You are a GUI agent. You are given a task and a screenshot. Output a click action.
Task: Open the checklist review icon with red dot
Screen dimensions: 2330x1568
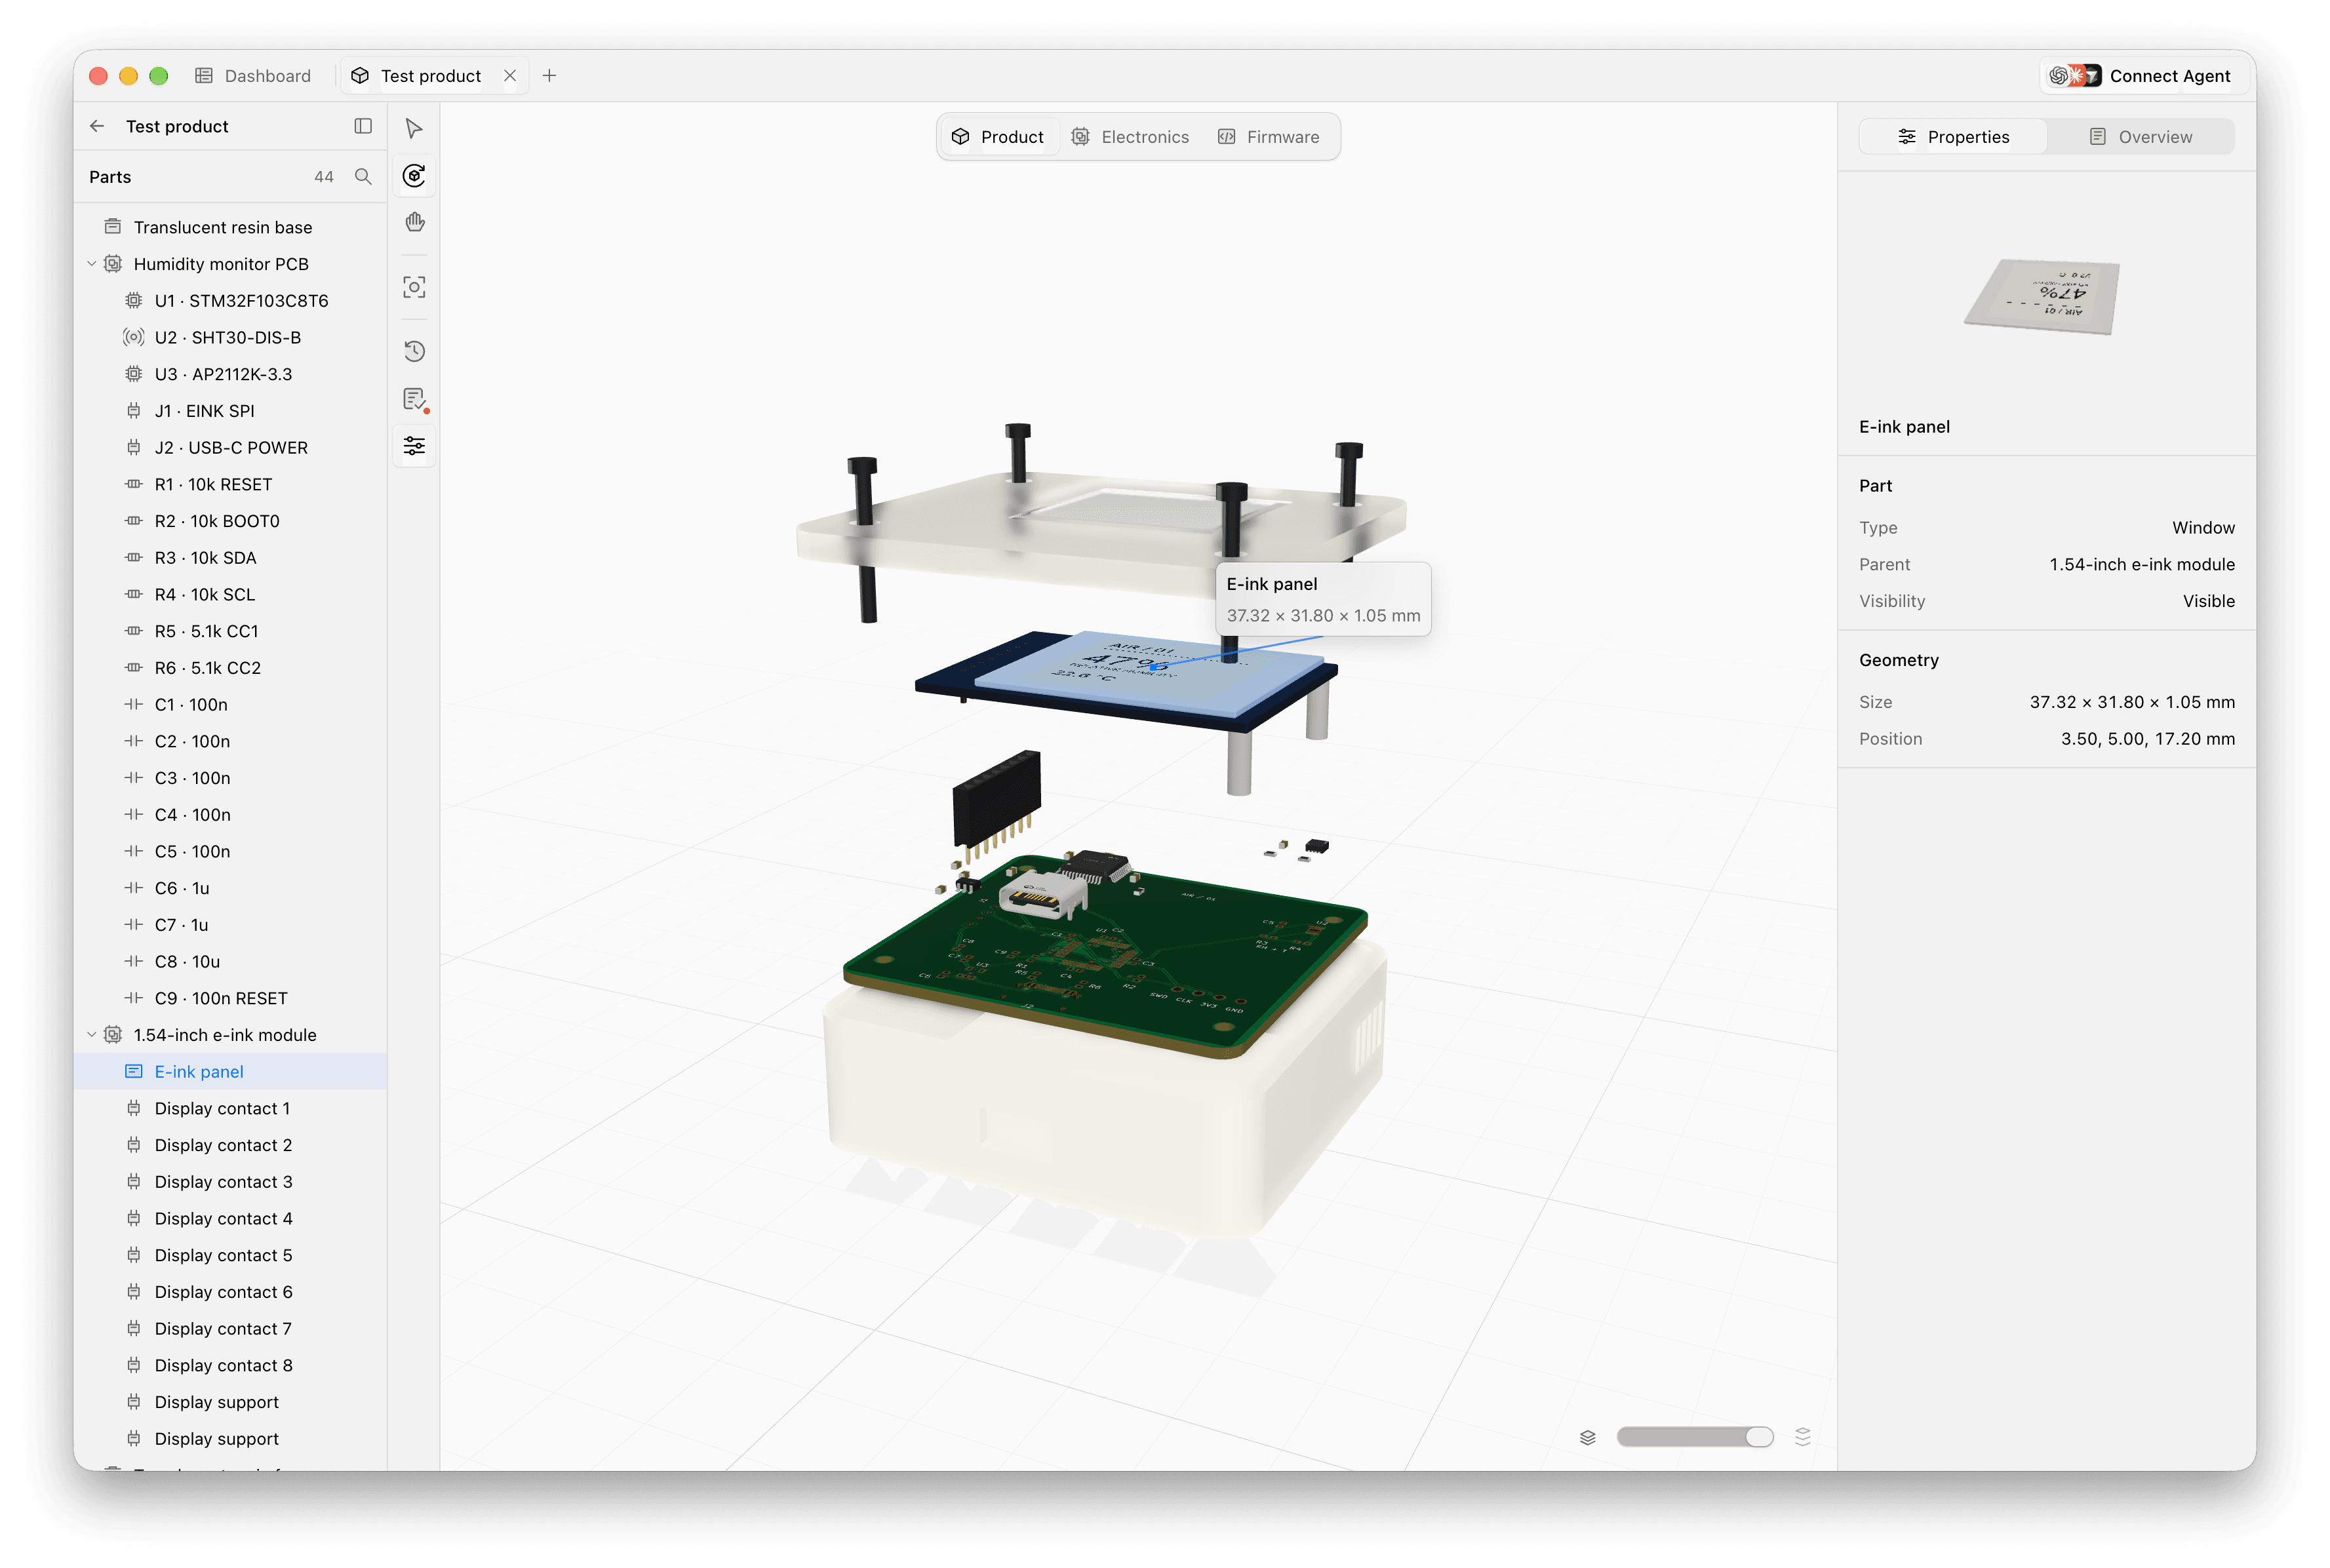click(x=414, y=399)
